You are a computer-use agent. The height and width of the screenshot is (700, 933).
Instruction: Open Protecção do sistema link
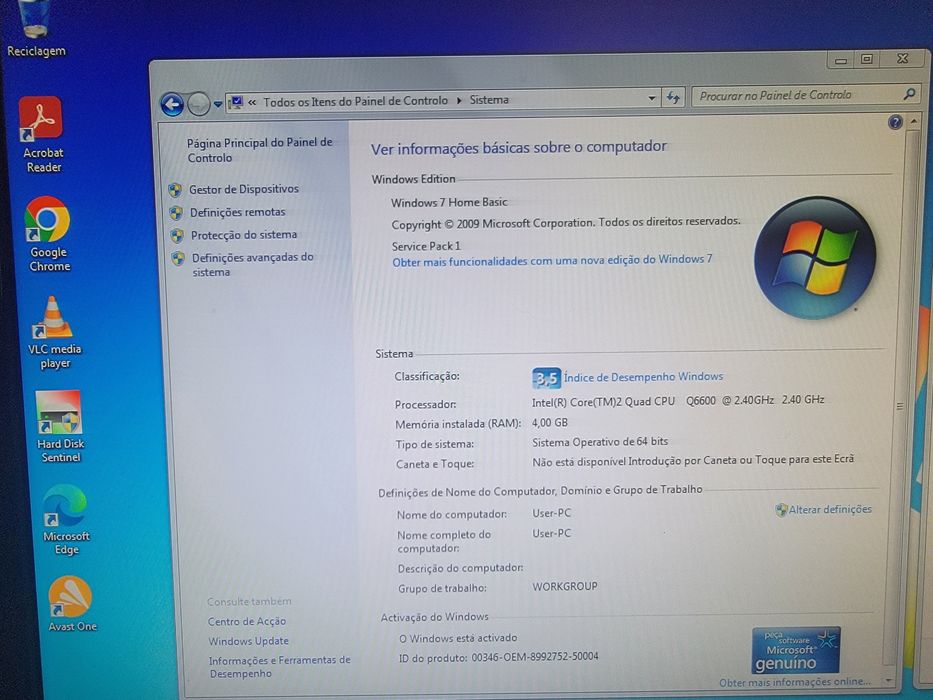(244, 235)
